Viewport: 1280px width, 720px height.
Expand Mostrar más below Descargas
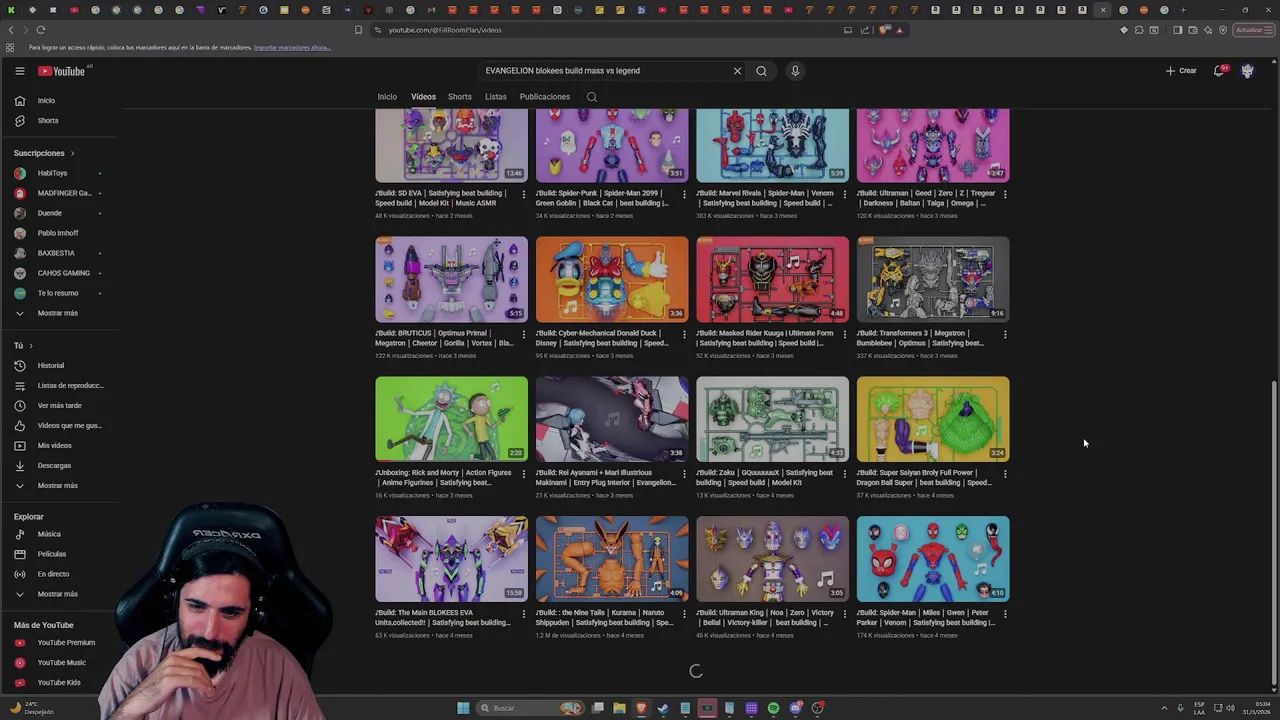click(x=60, y=485)
